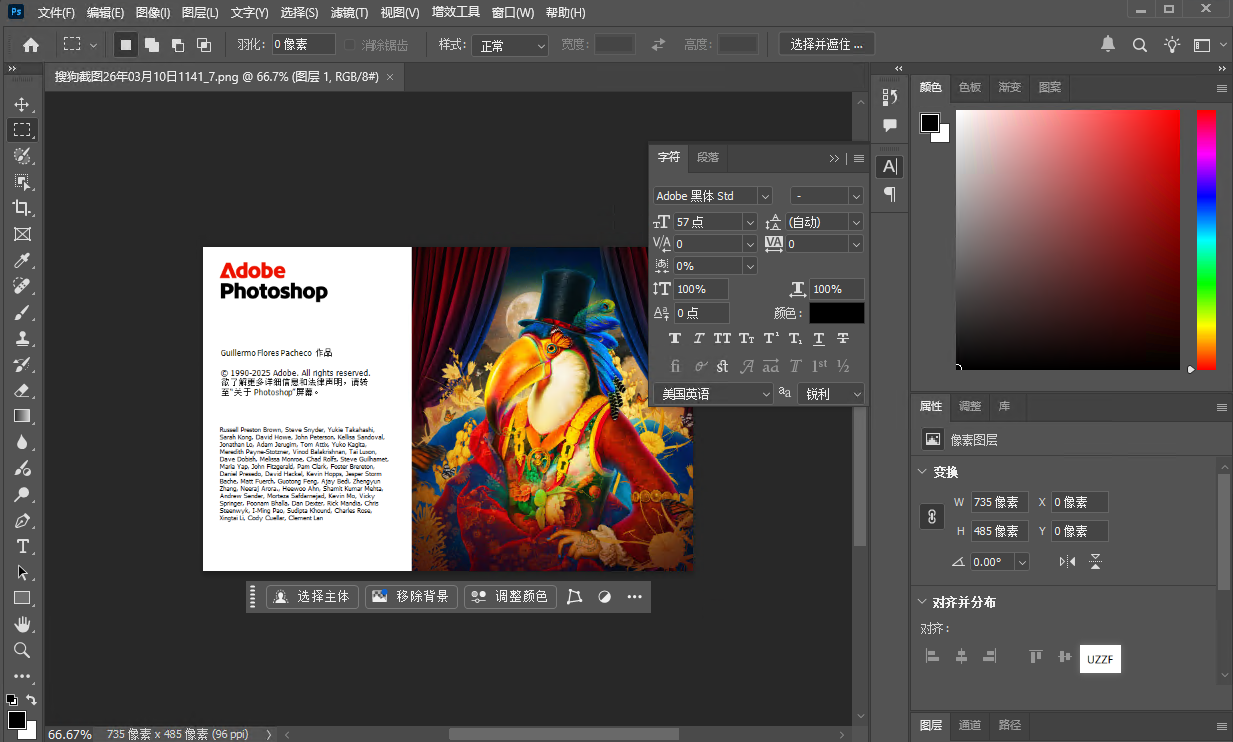1233x742 pixels.
Task: Collapse the 变换 section in Properties
Action: [922, 472]
